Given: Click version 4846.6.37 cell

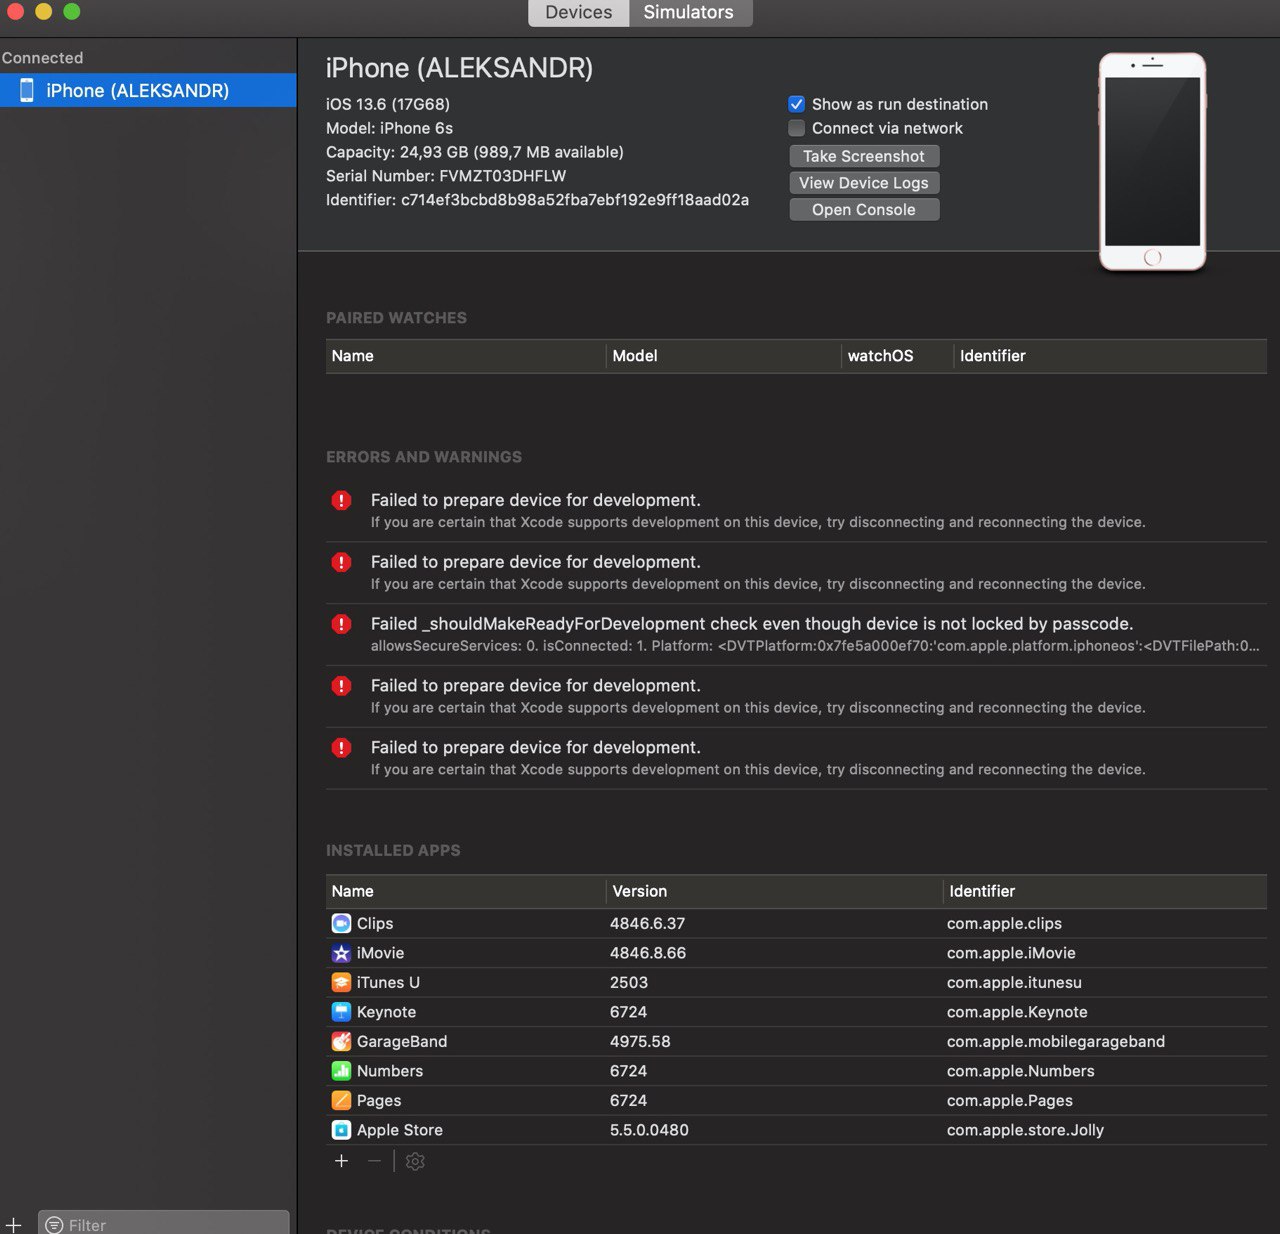Looking at the screenshot, I should [648, 923].
